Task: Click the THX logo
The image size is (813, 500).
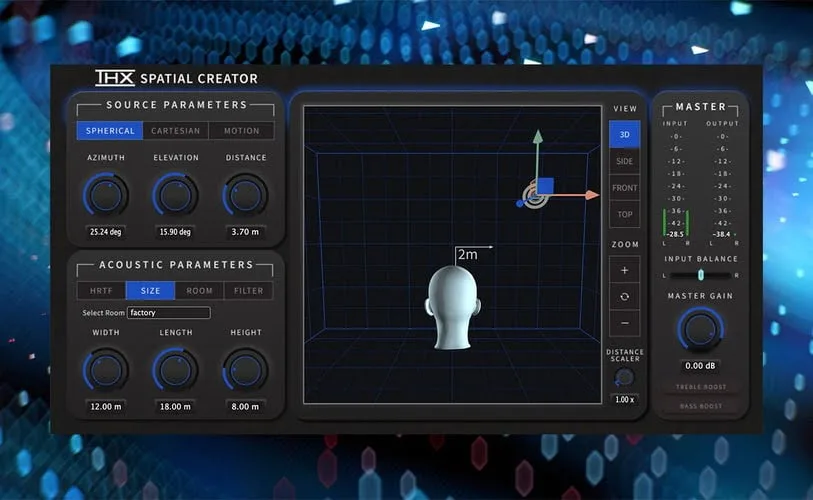Action: tap(115, 78)
